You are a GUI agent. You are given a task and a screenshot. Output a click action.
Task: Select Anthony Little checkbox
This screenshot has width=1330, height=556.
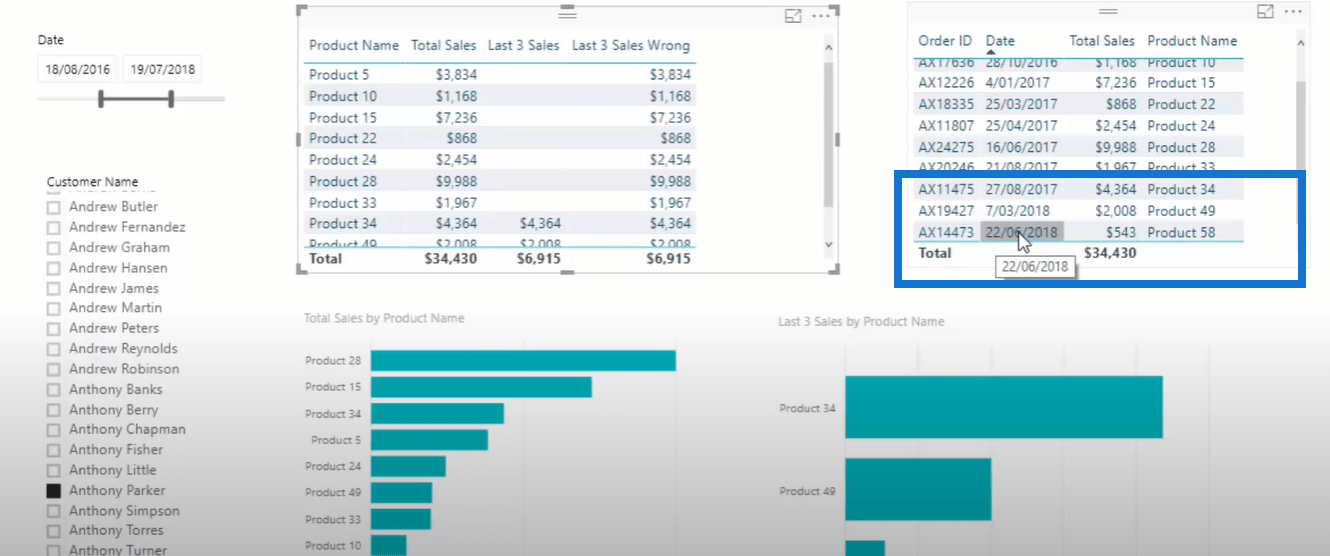(x=53, y=470)
